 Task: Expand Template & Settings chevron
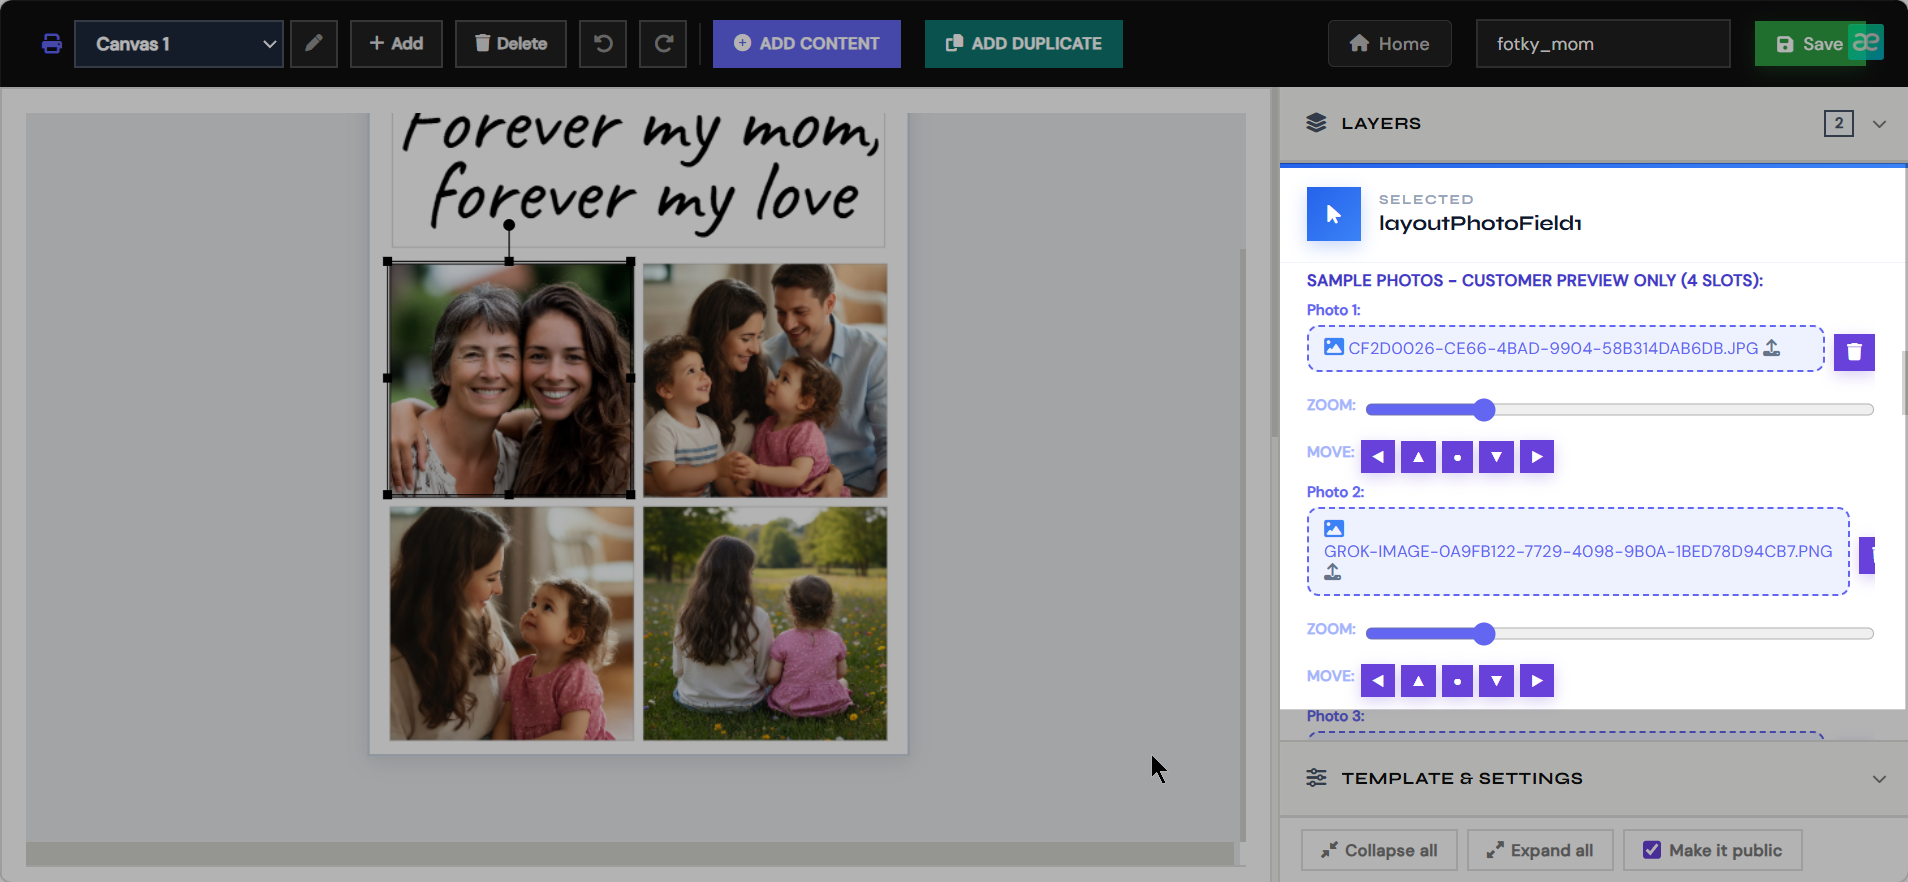pos(1879,779)
